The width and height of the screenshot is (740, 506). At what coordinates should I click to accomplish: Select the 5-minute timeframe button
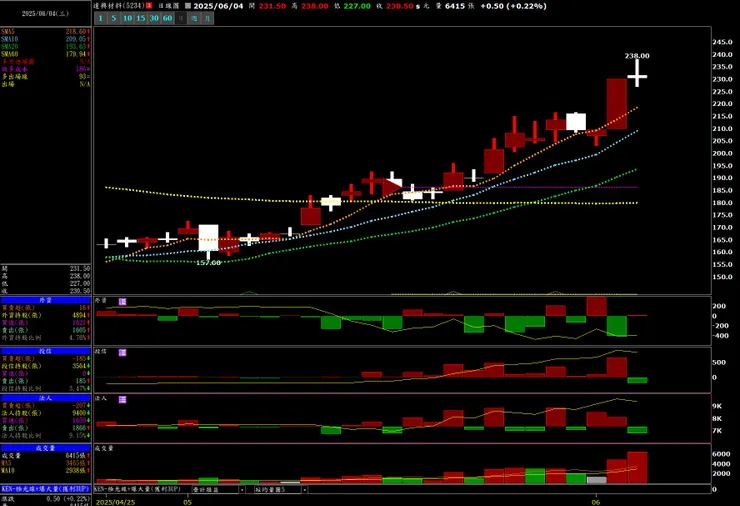click(114, 18)
